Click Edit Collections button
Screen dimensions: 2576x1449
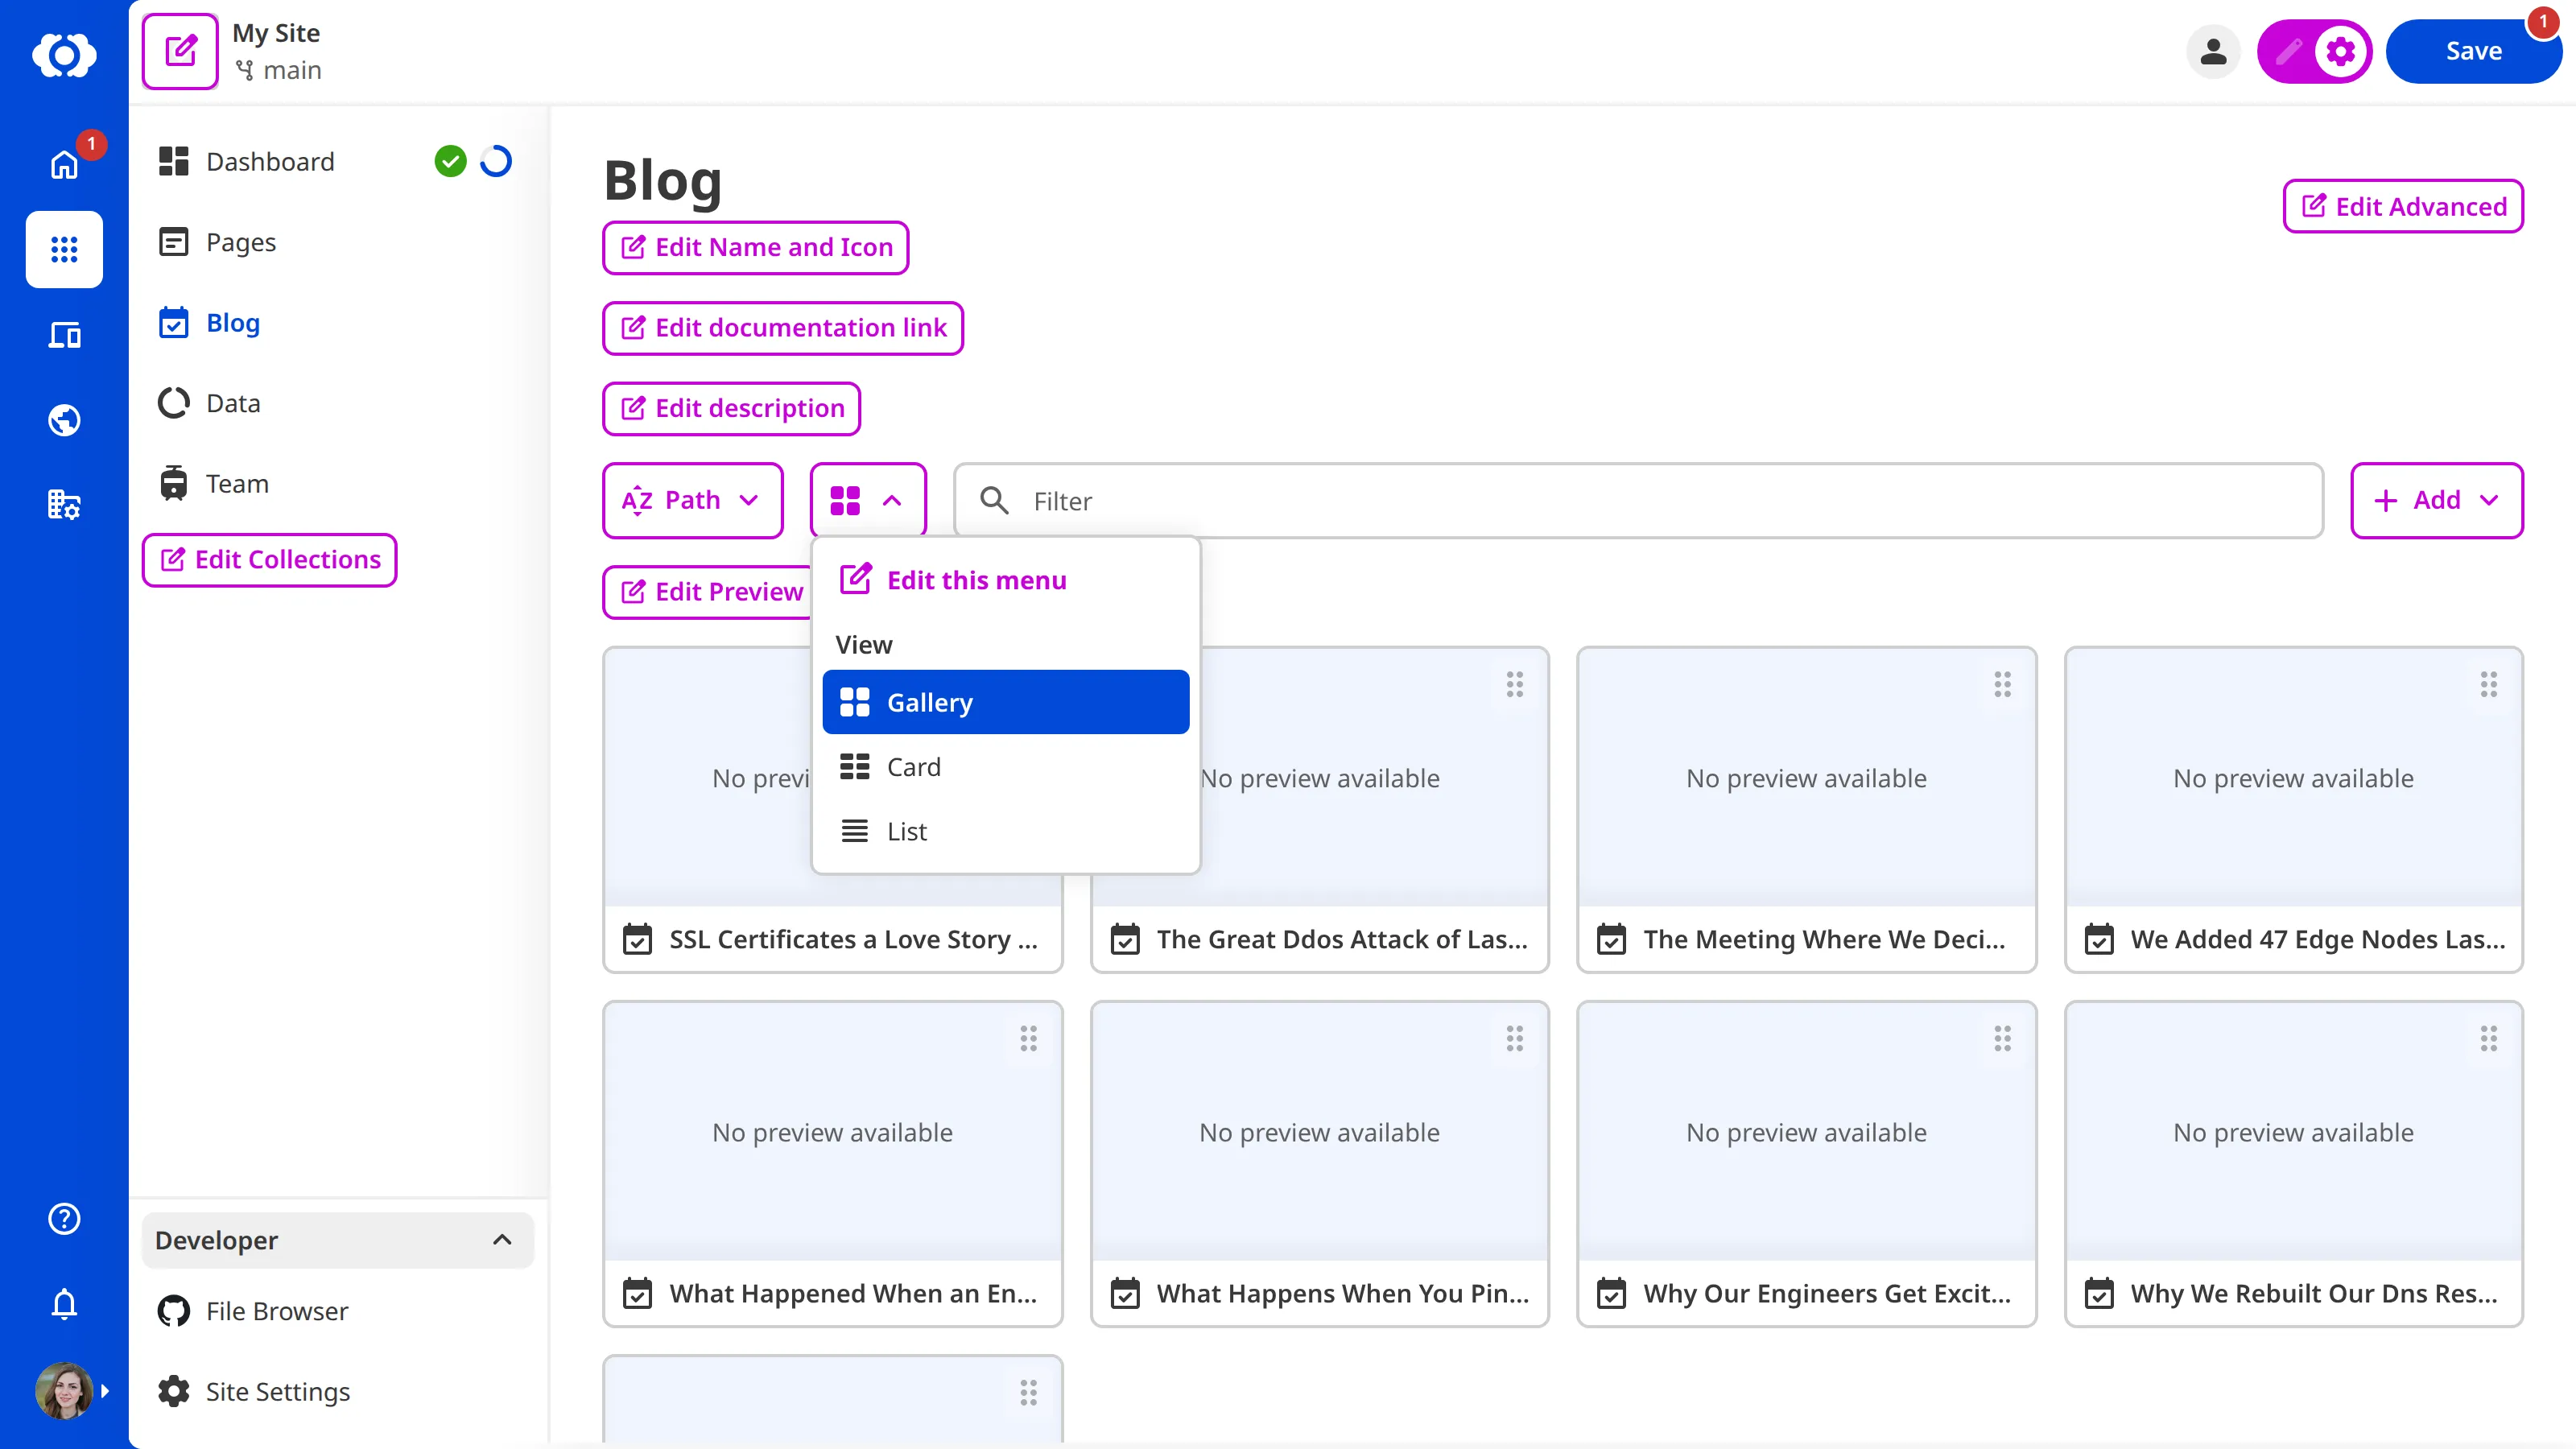point(269,559)
